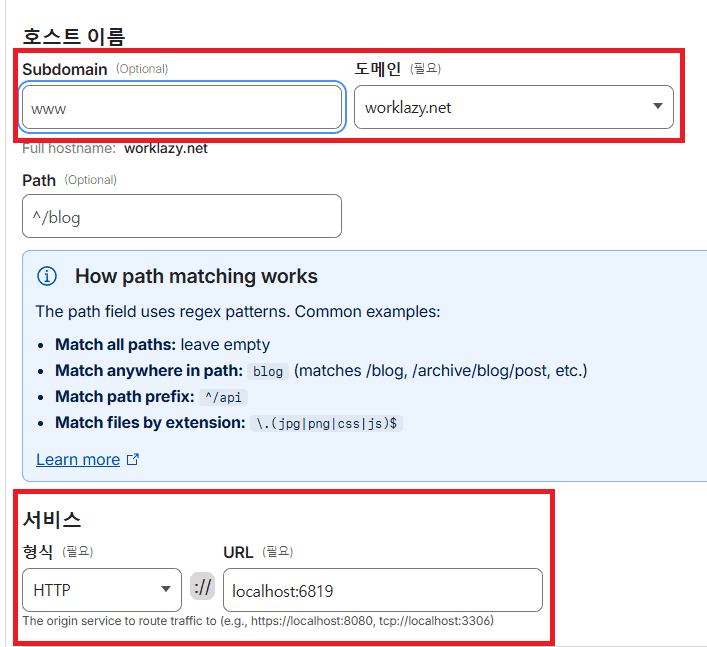Click the Subdomain field label
Screen dimensions: 707x647
(65, 69)
